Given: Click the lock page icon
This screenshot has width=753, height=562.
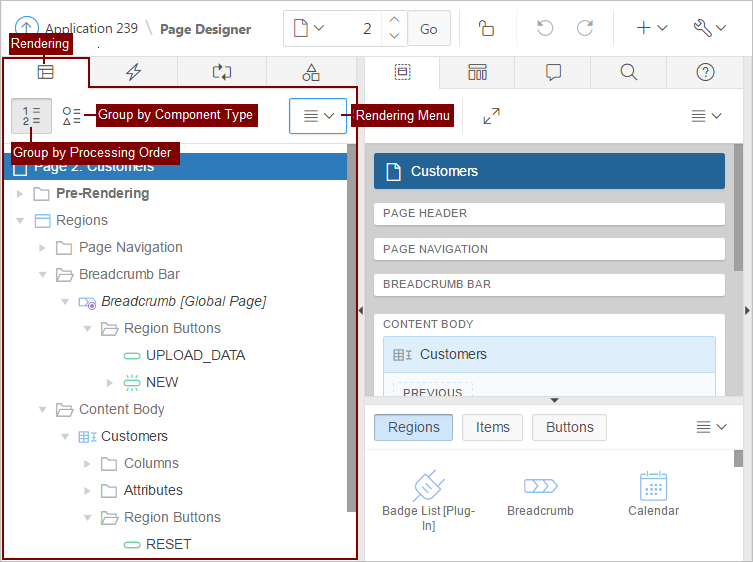Looking at the screenshot, I should [486, 28].
